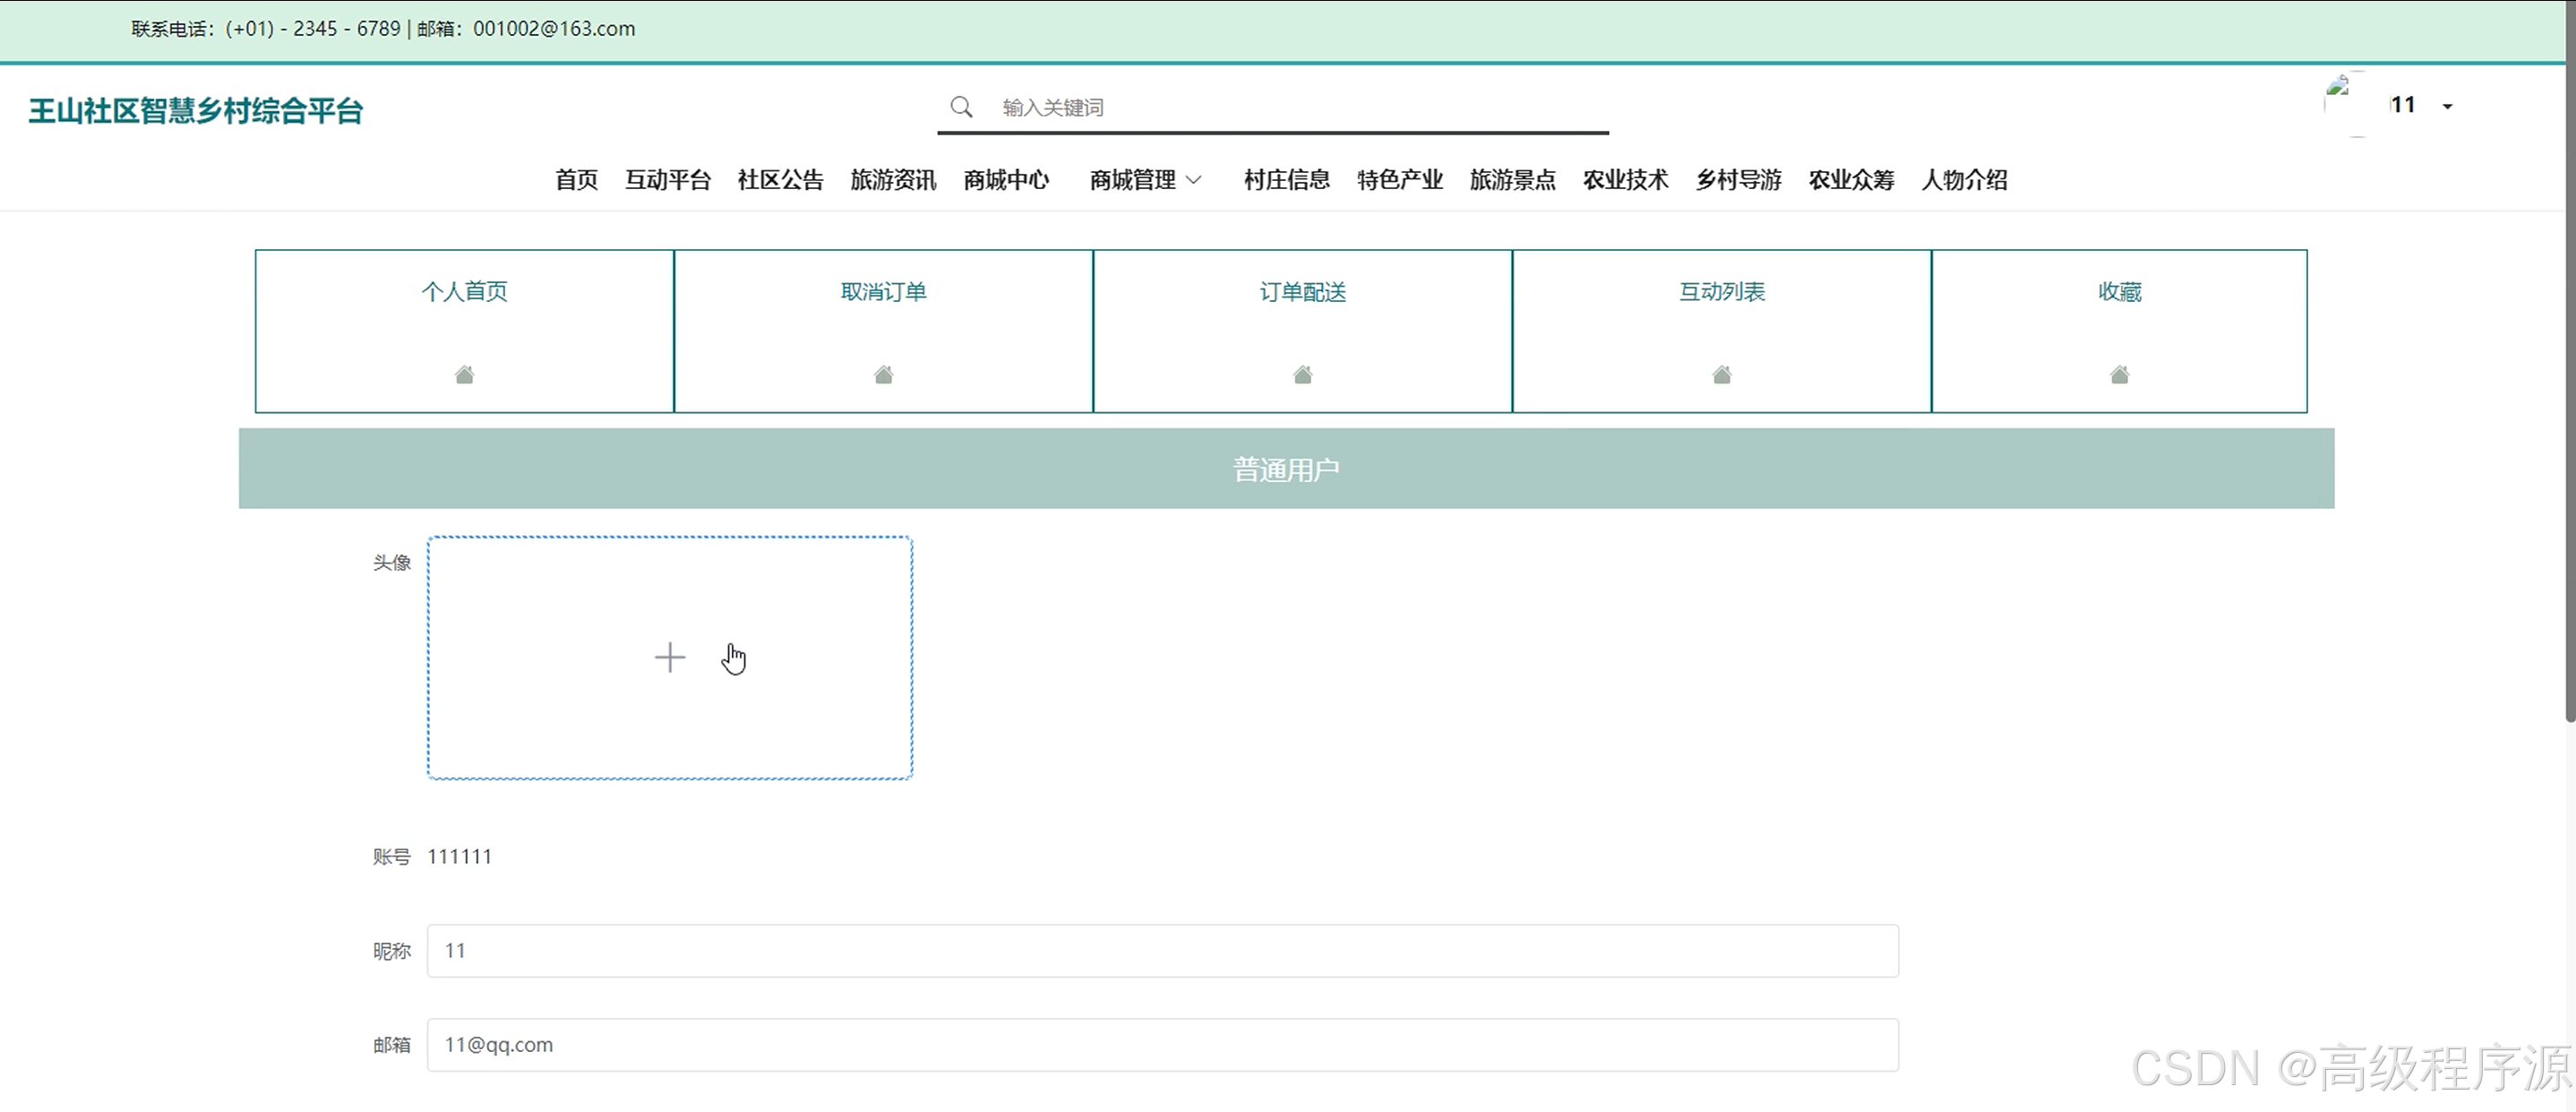Screen dimensions: 2576x1112
Task: Click the plus icon to upload avatar
Action: (x=669, y=658)
